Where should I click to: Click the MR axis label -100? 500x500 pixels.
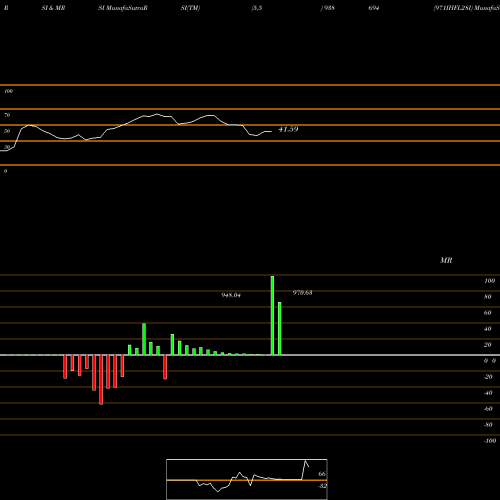[x=490, y=441]
